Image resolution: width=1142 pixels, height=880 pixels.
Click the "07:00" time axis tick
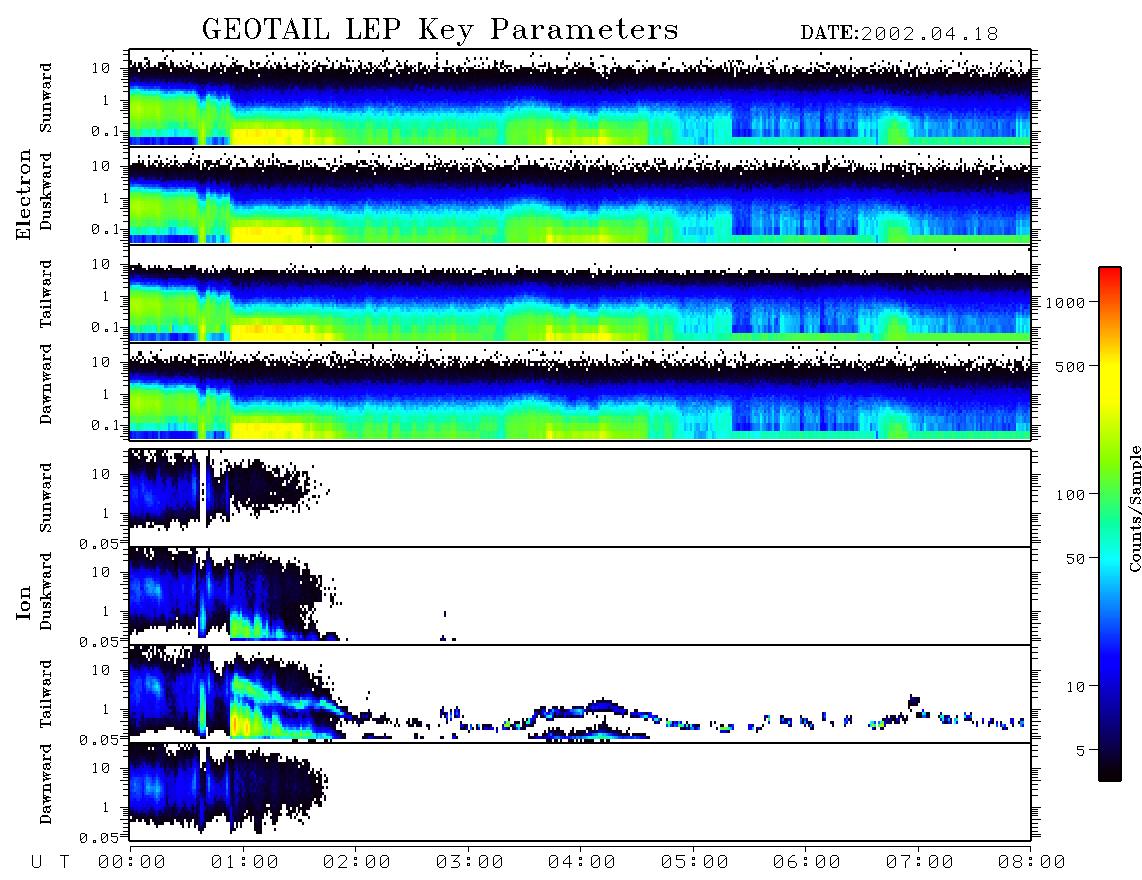(x=920, y=863)
